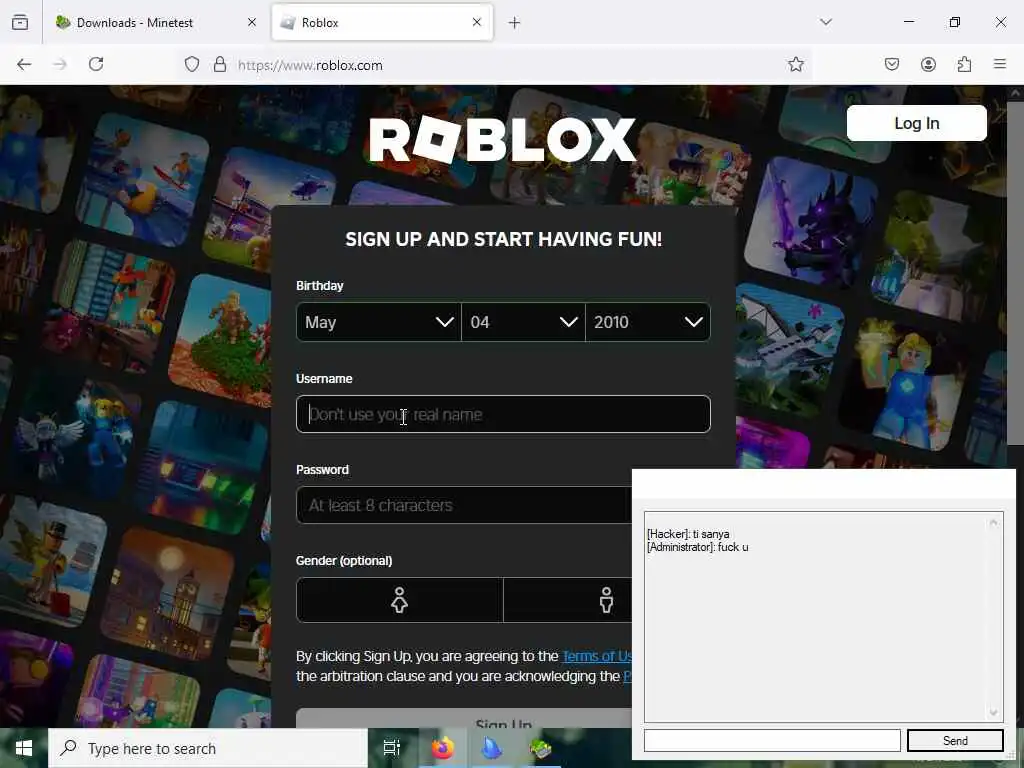Open the birthday month dropdown May
This screenshot has width=1024, height=768.
pos(379,322)
